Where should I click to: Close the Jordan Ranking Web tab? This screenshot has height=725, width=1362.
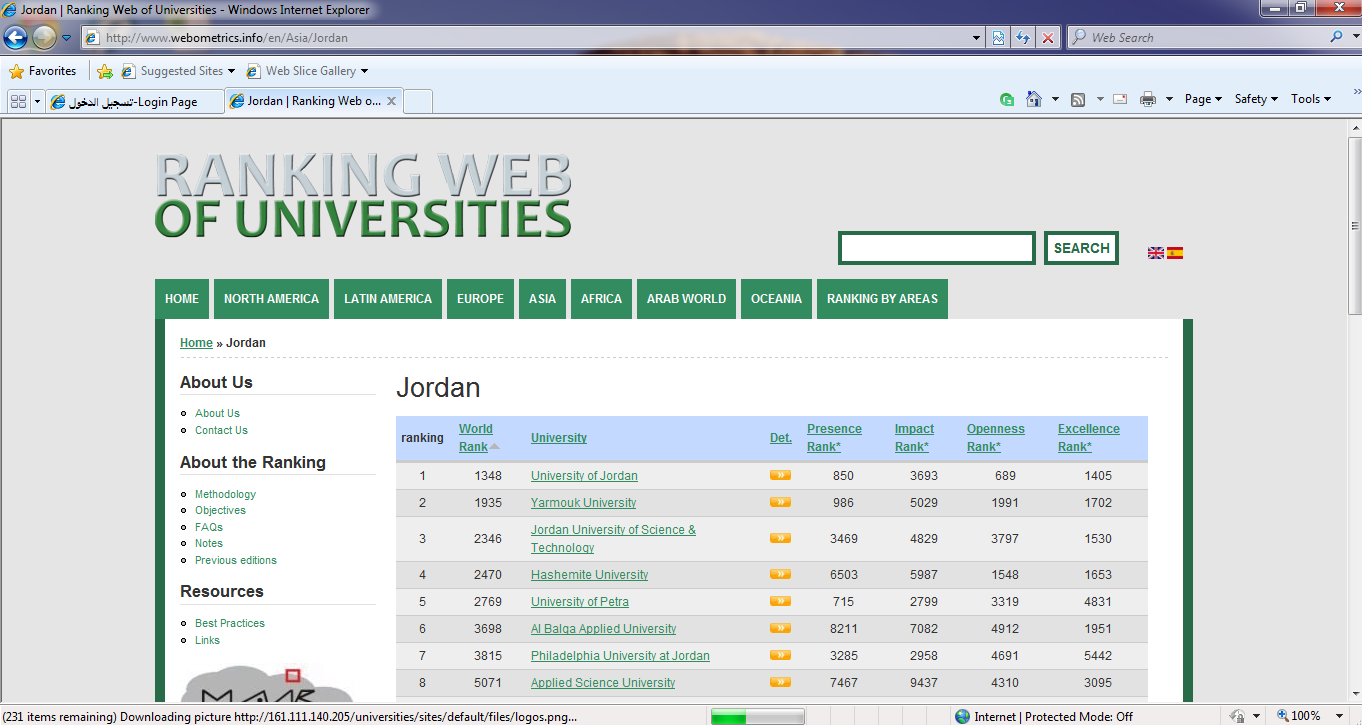click(x=391, y=101)
